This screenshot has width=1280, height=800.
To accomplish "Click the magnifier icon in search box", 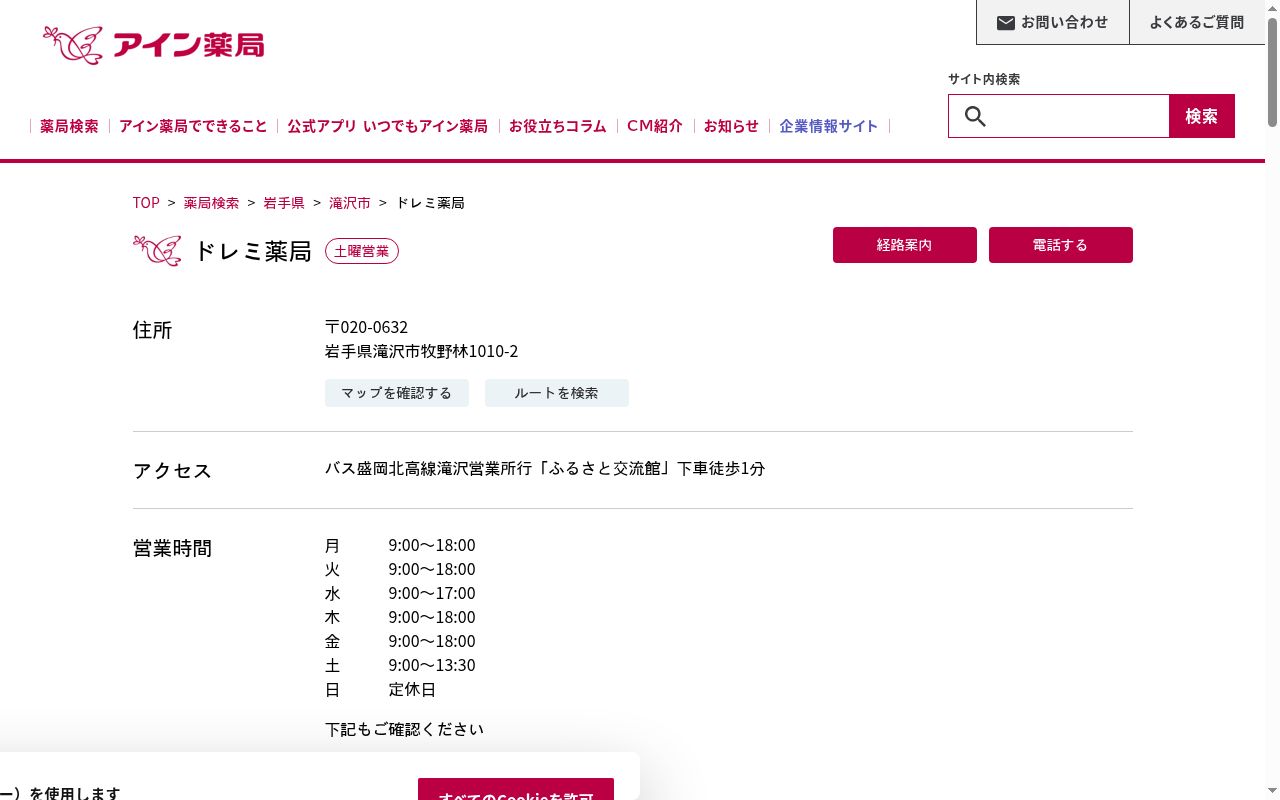I will [975, 116].
